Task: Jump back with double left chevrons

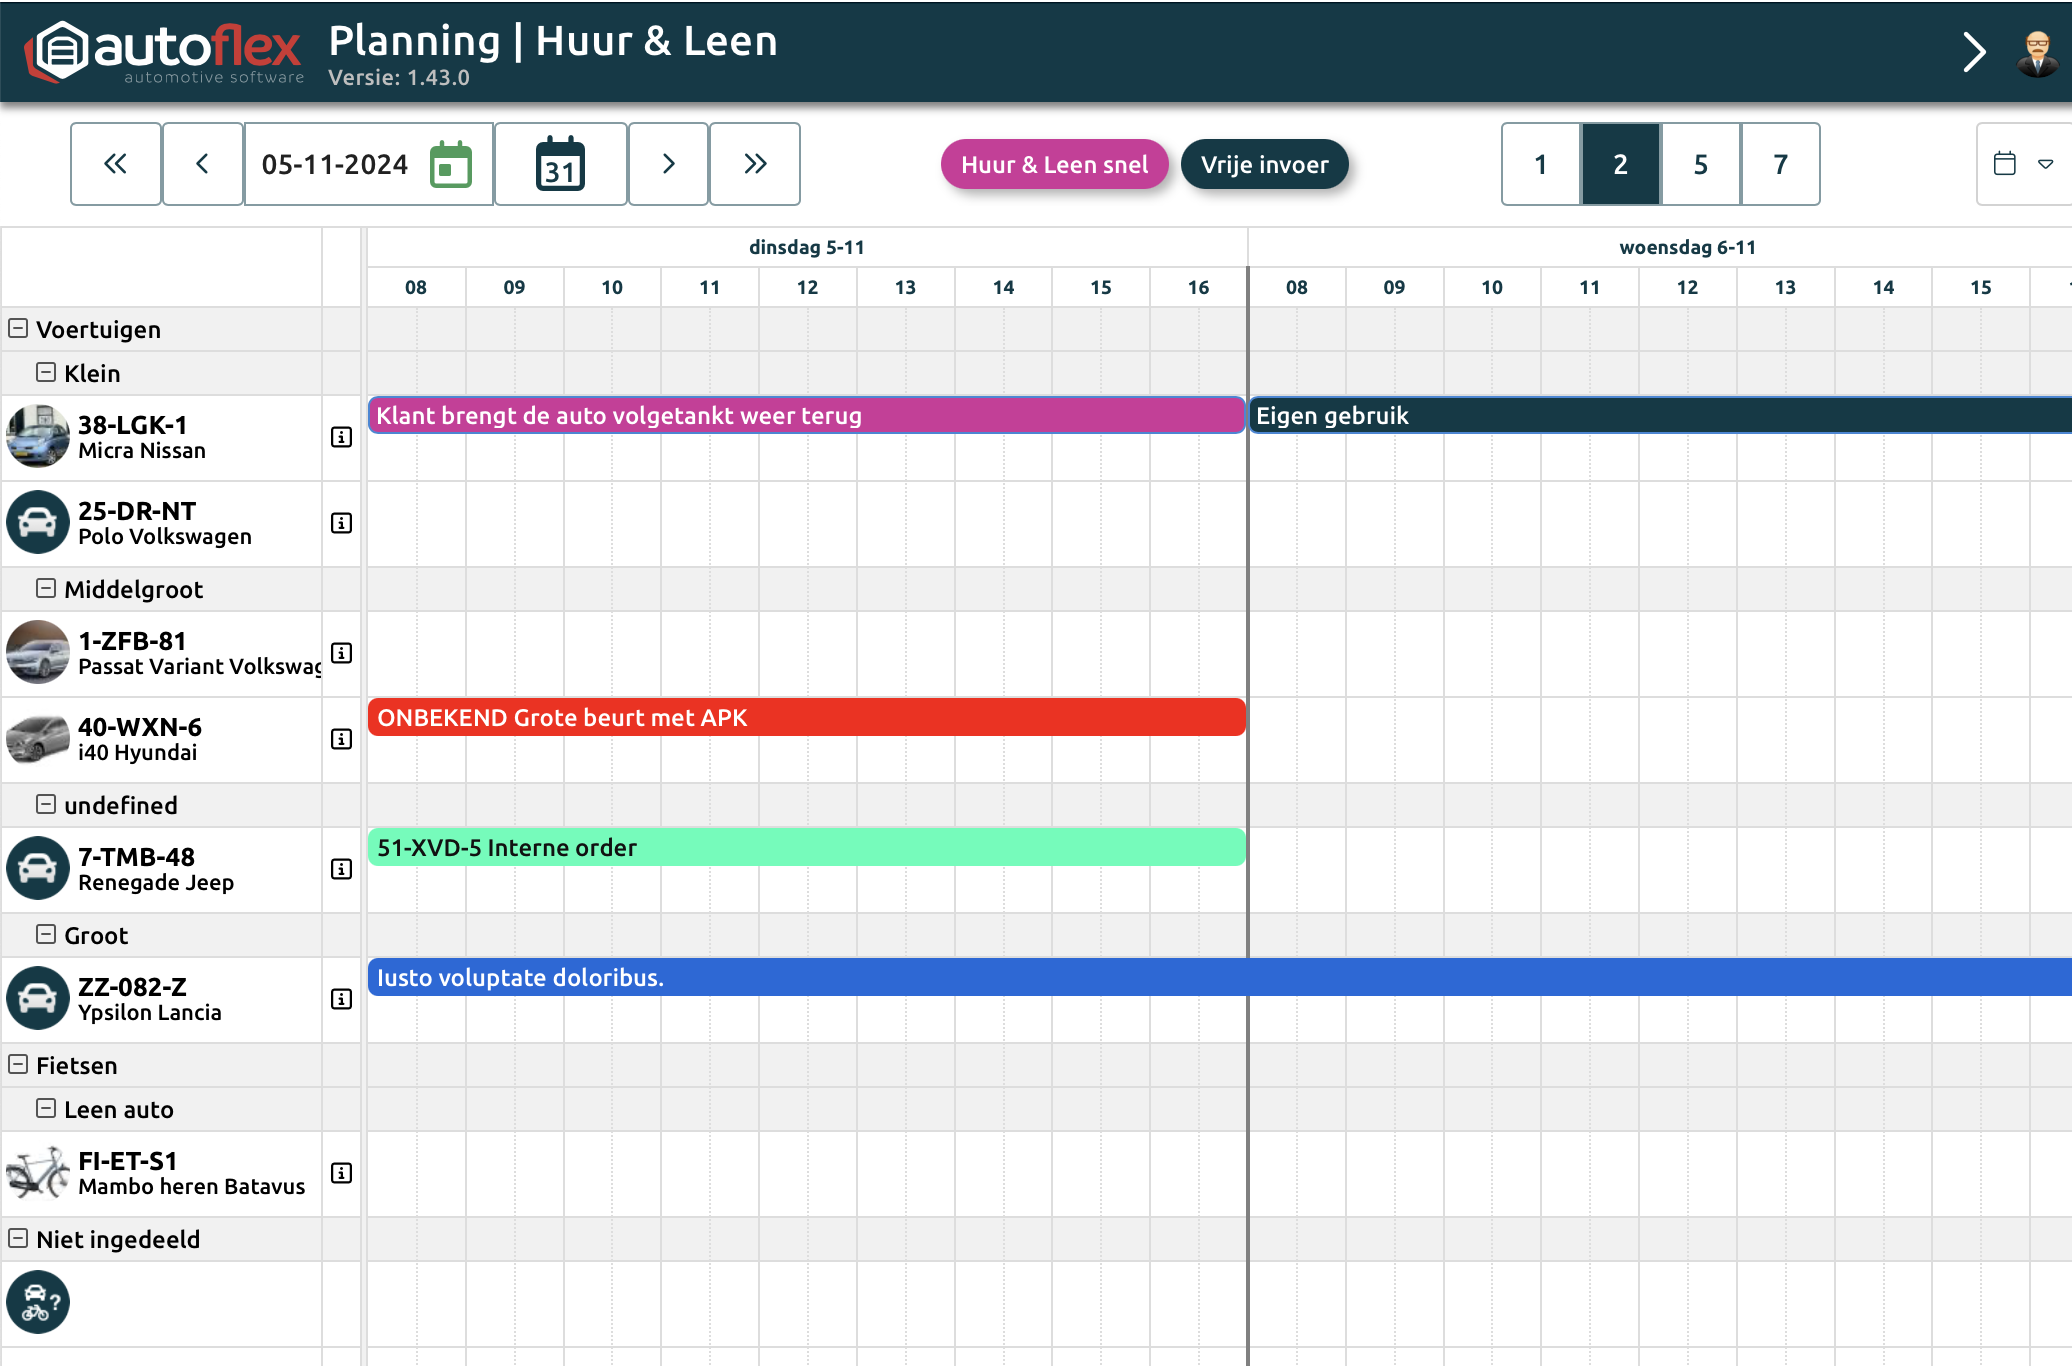Action: pos(116,164)
